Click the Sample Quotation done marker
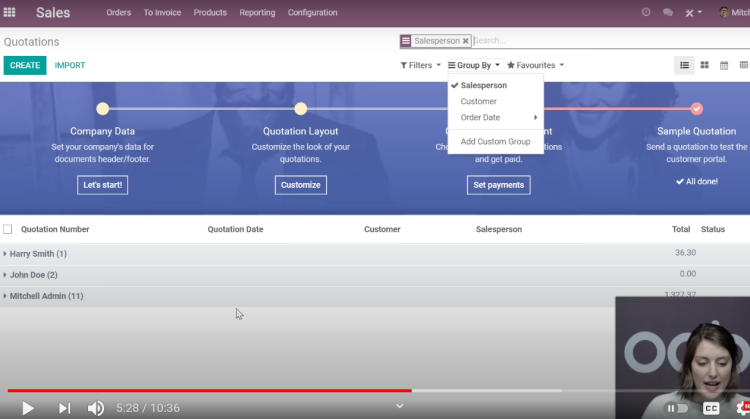The width and height of the screenshot is (750, 419). click(x=696, y=109)
